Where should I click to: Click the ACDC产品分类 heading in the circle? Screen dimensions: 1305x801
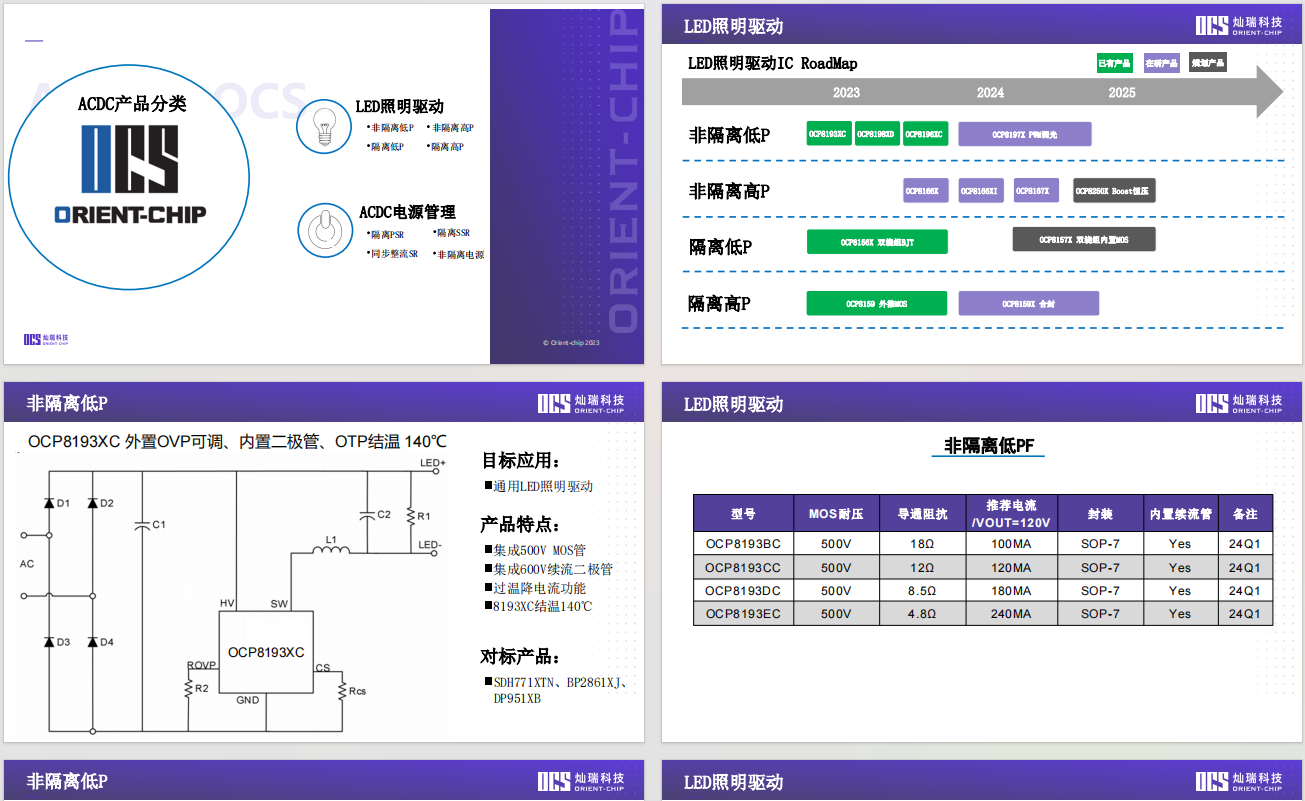[x=131, y=103]
